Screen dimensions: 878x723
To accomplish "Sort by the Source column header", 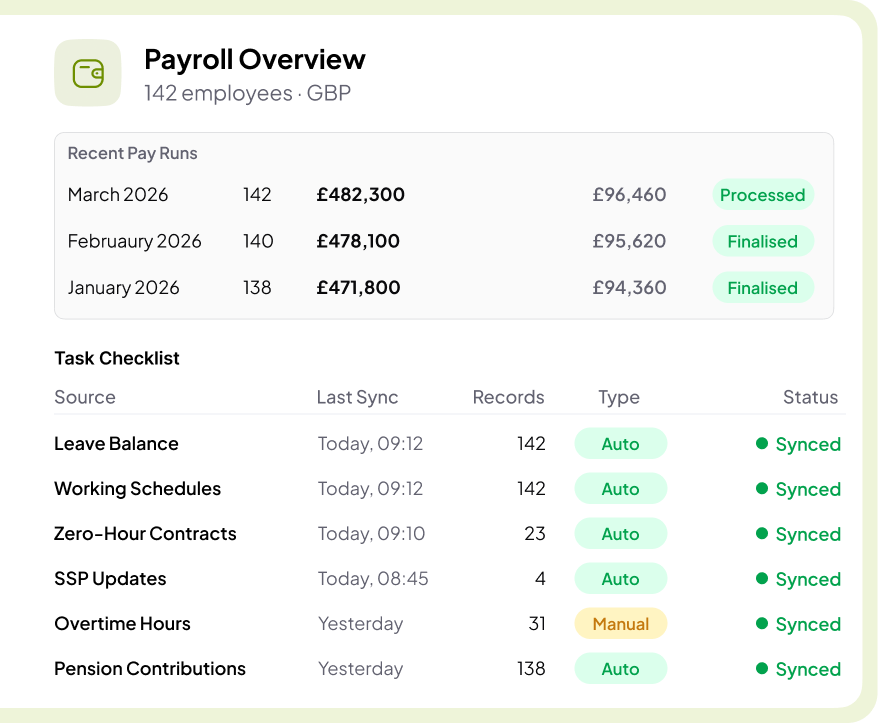I will tap(85, 397).
